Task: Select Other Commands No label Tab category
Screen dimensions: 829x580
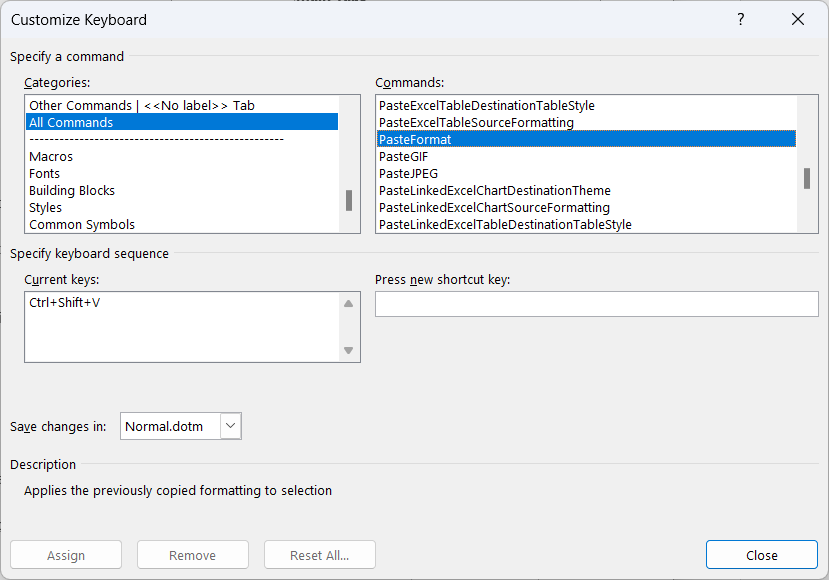Action: [142, 106]
